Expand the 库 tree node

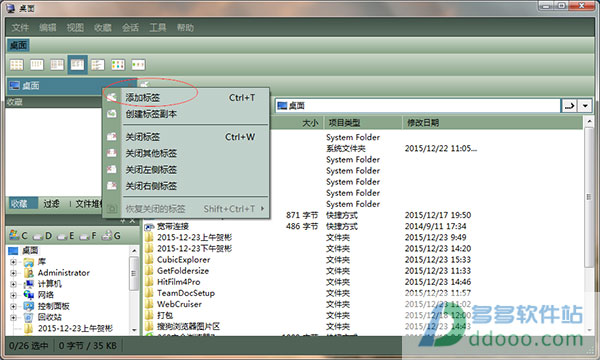click(13, 262)
